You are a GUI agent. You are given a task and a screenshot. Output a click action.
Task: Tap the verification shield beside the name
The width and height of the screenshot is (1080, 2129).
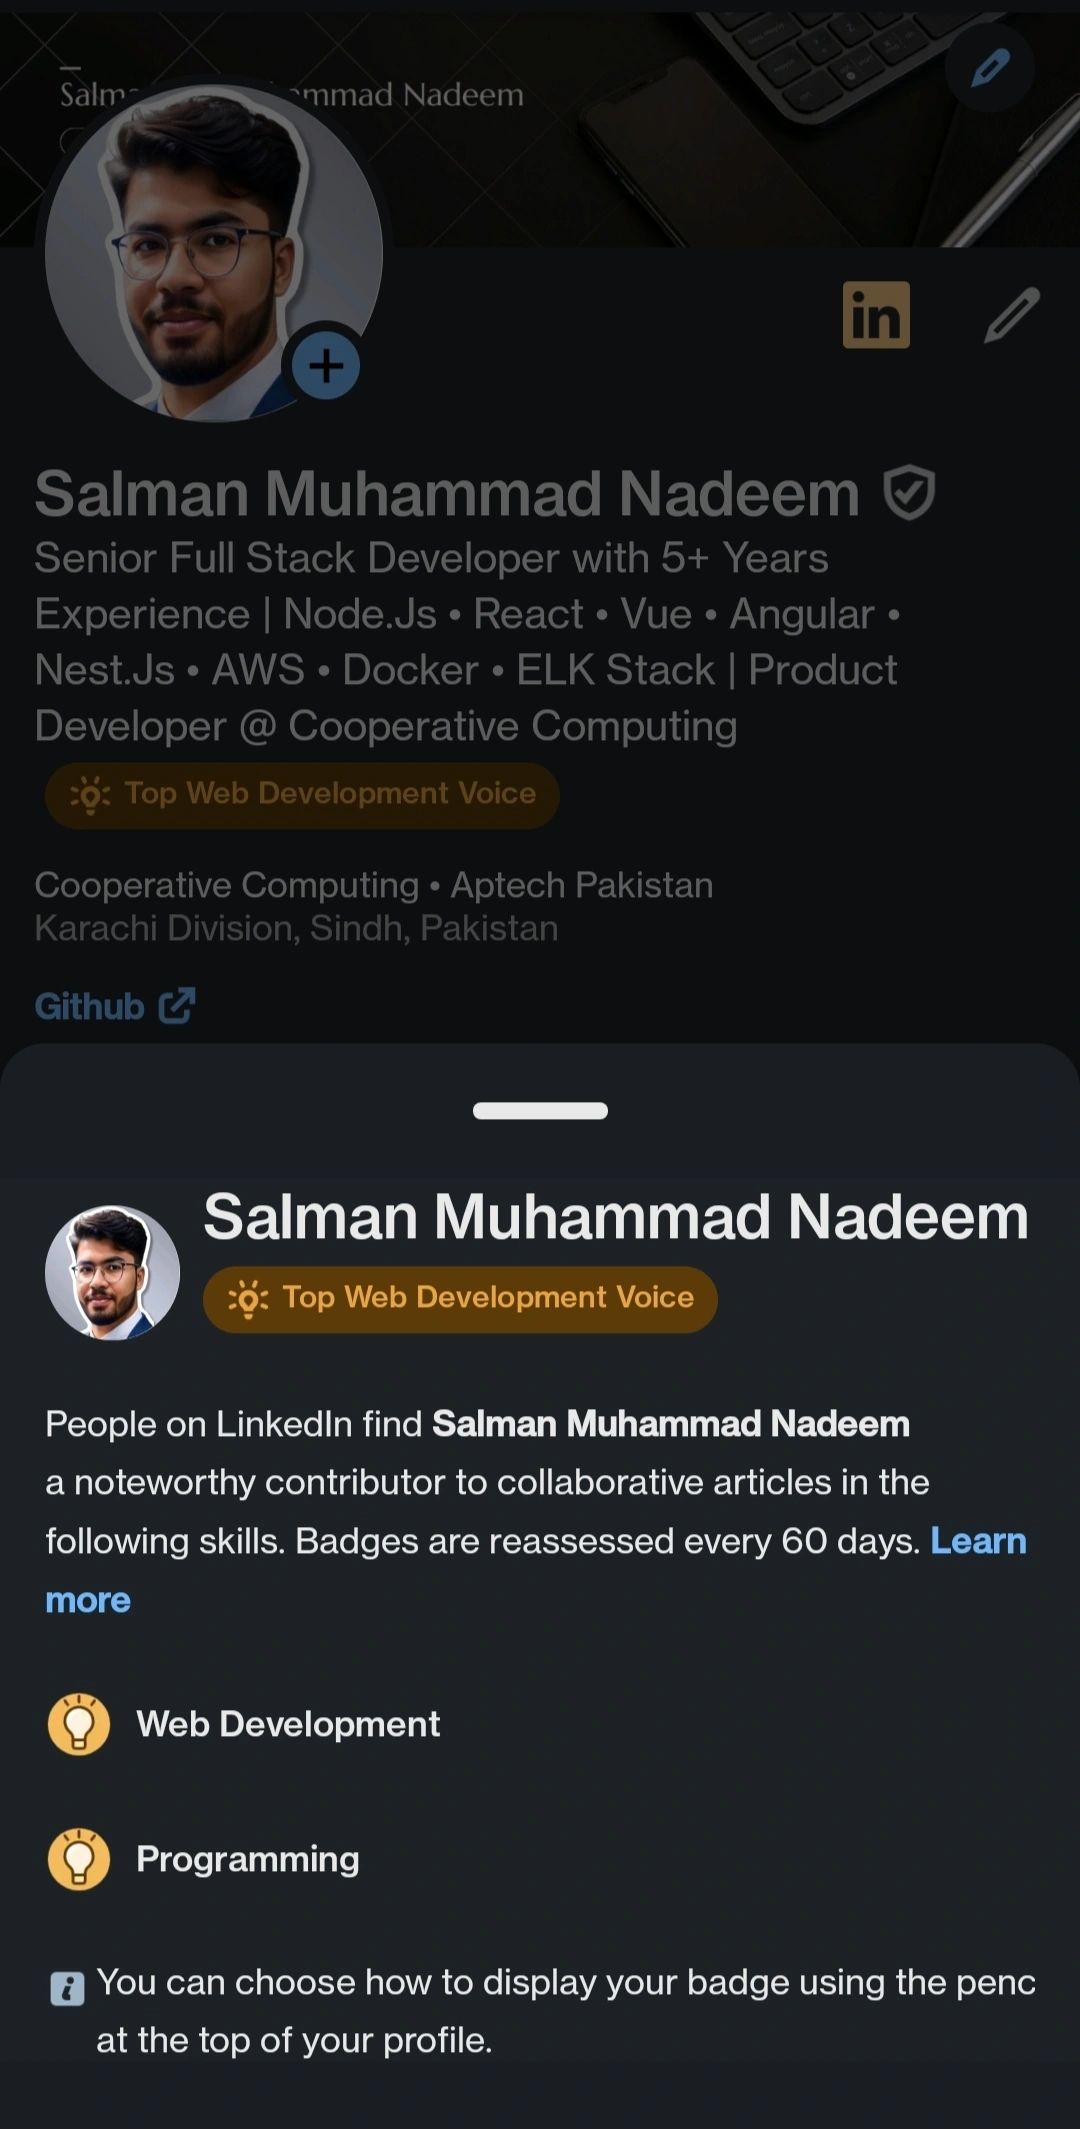tap(909, 493)
